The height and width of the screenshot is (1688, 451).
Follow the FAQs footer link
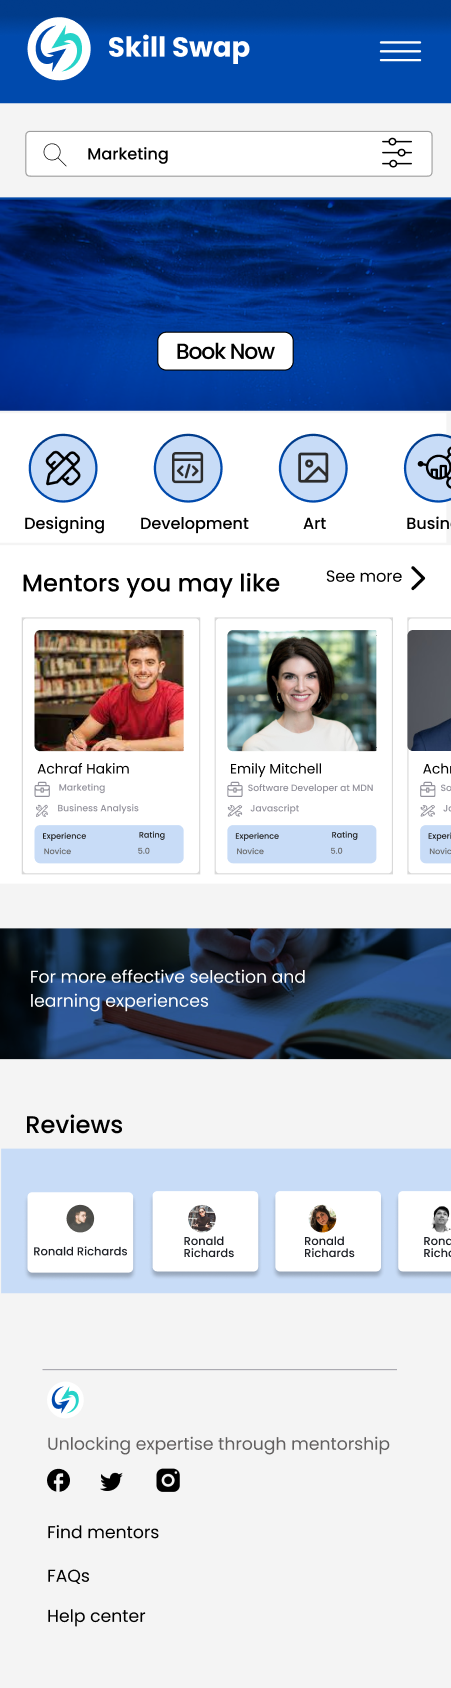(x=68, y=1576)
